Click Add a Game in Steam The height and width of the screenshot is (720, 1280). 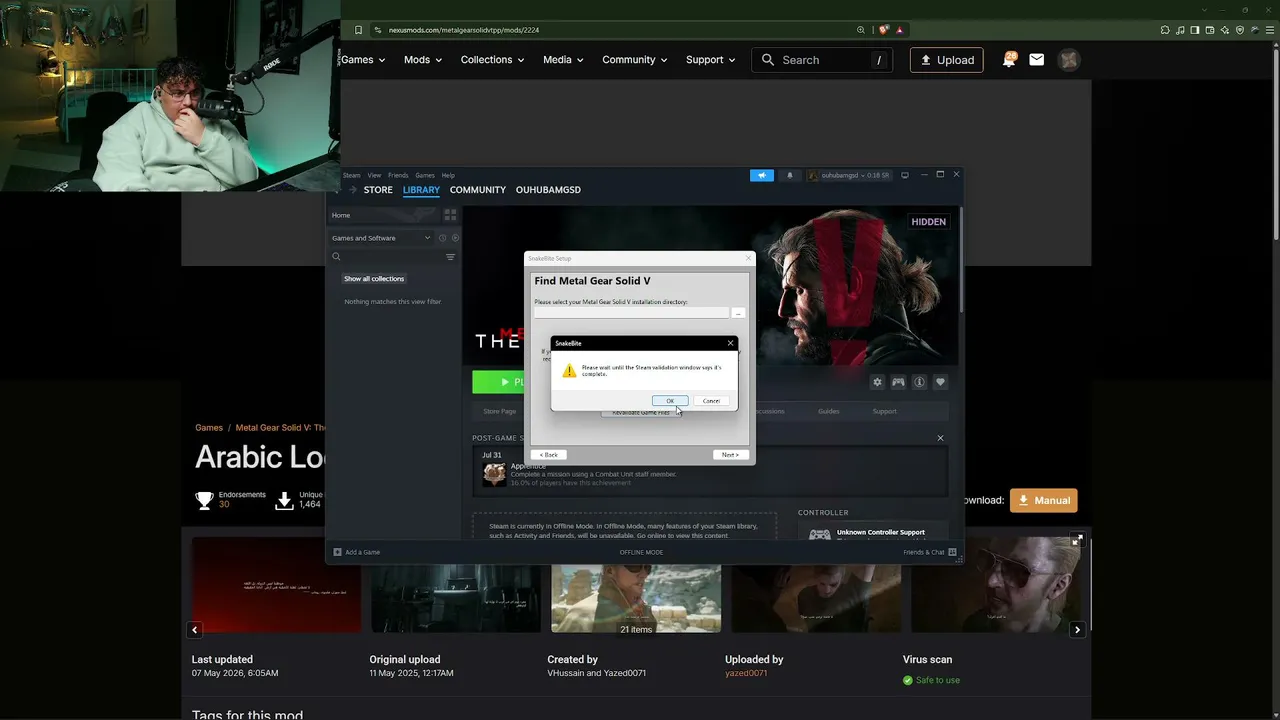[x=357, y=552]
